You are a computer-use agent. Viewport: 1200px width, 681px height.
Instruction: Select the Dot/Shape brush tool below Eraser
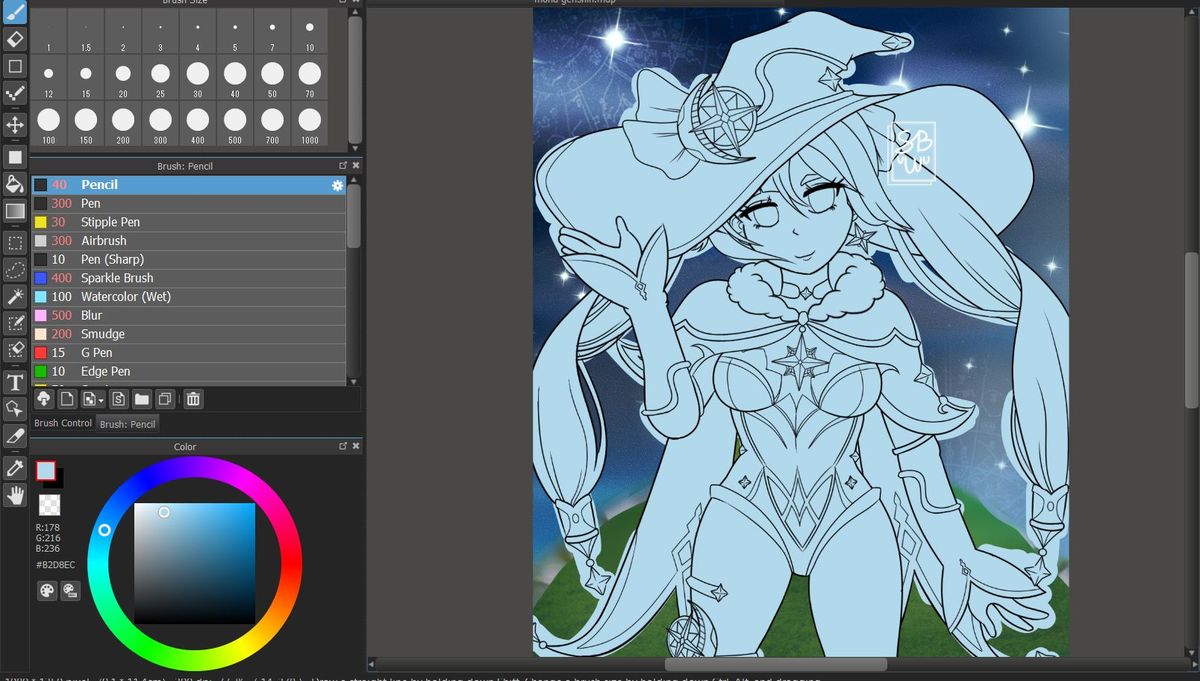pos(15,66)
